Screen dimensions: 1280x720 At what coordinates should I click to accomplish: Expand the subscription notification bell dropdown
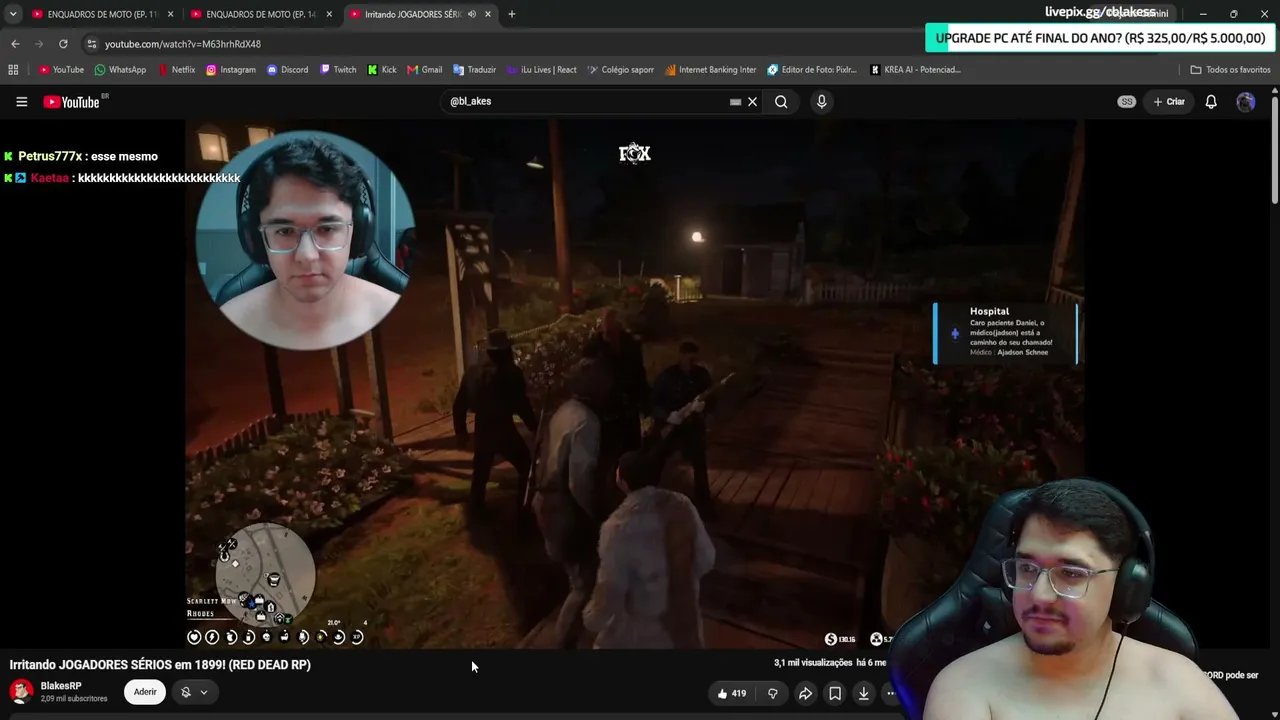[194, 692]
